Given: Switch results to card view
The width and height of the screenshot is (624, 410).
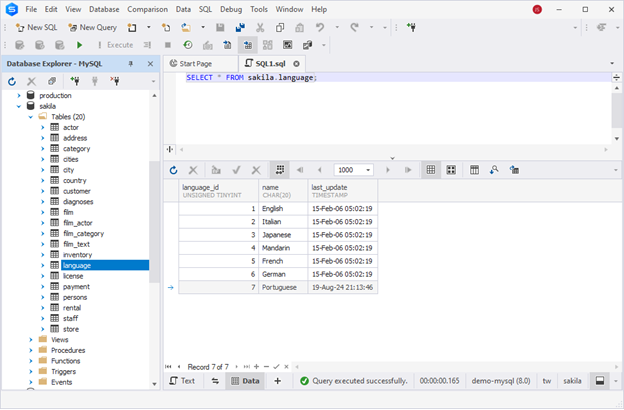Looking at the screenshot, I should click(x=451, y=170).
